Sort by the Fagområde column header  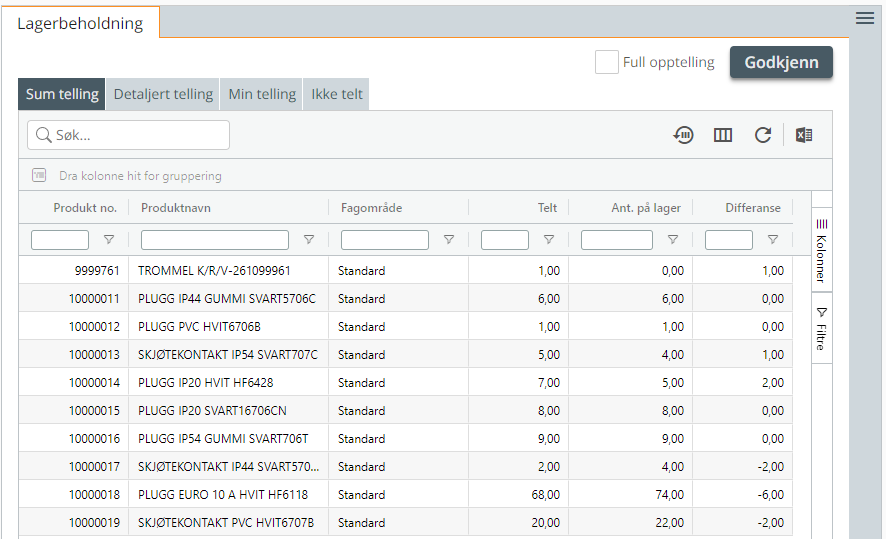(371, 208)
